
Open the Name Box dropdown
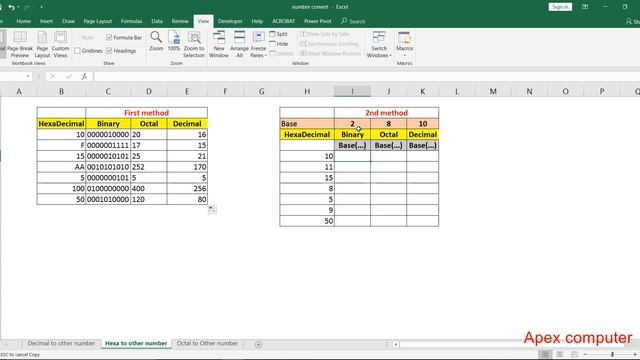(x=28, y=76)
